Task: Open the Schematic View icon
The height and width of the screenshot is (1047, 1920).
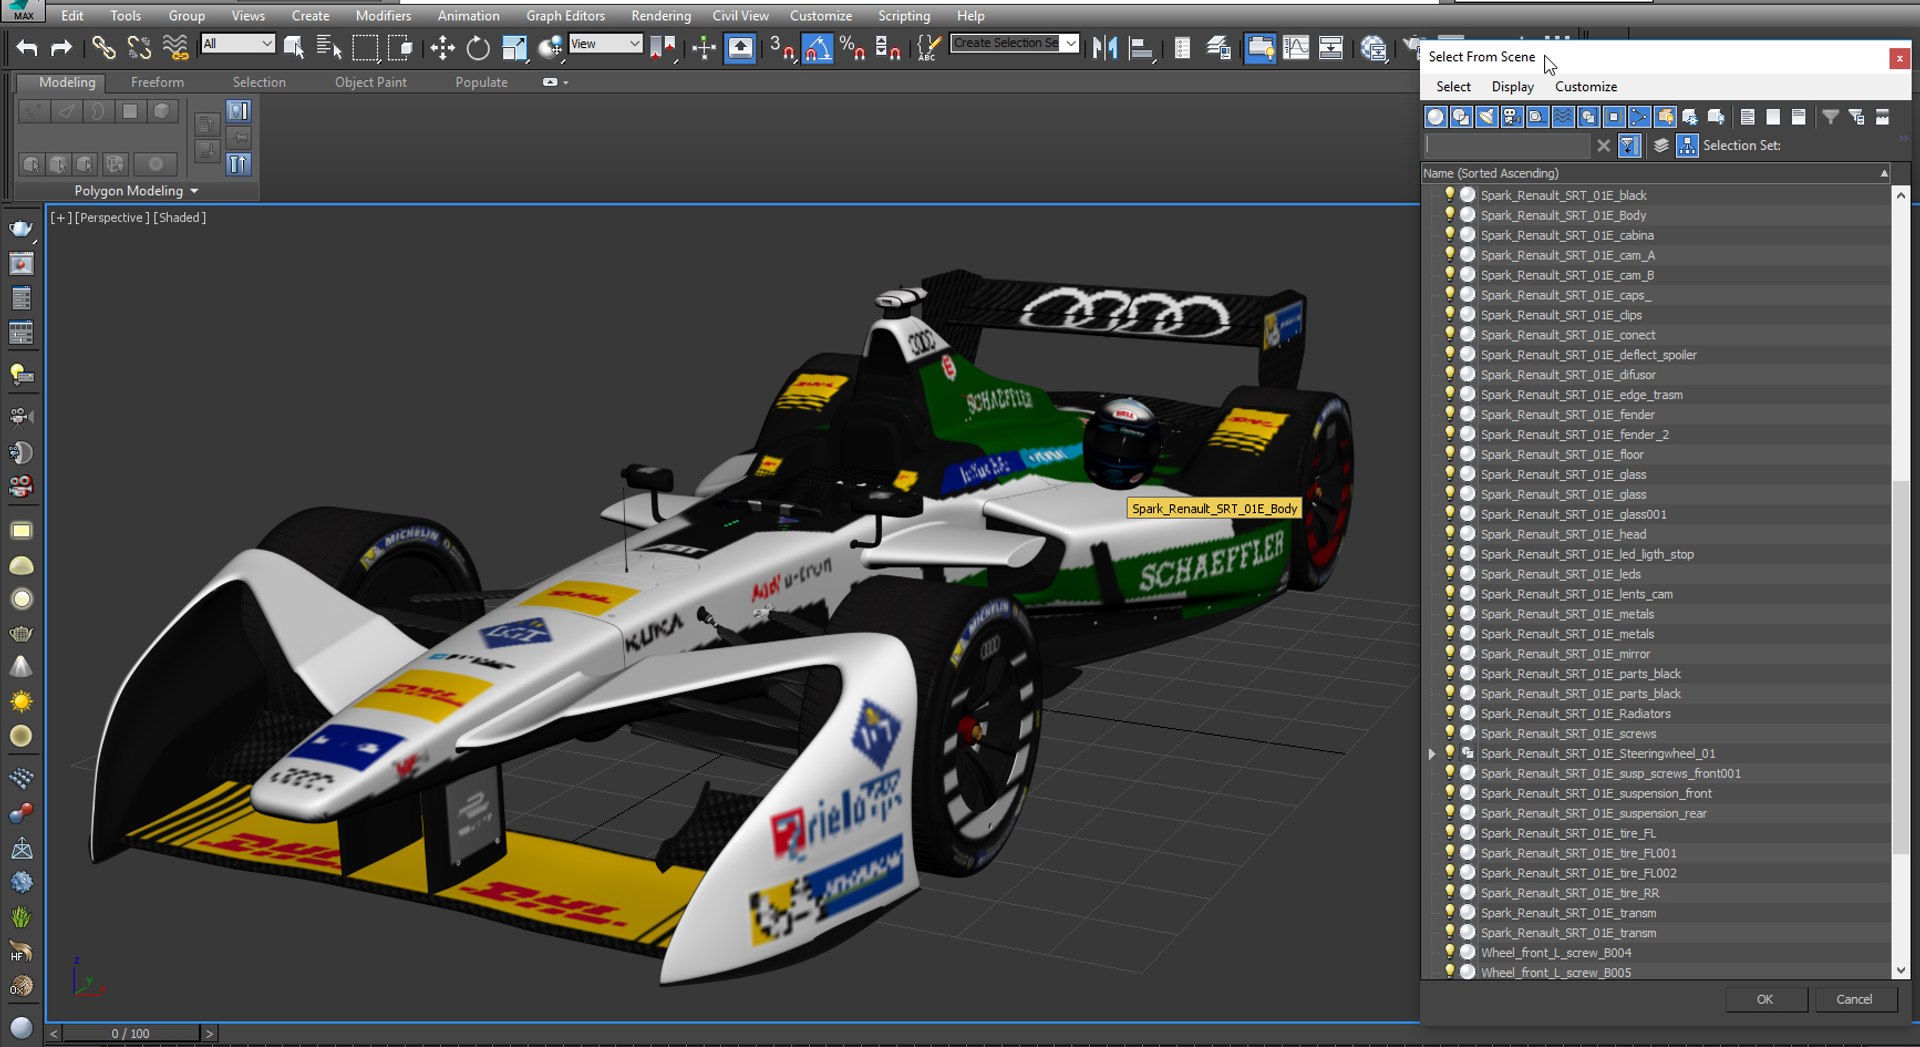Action: click(x=1331, y=47)
